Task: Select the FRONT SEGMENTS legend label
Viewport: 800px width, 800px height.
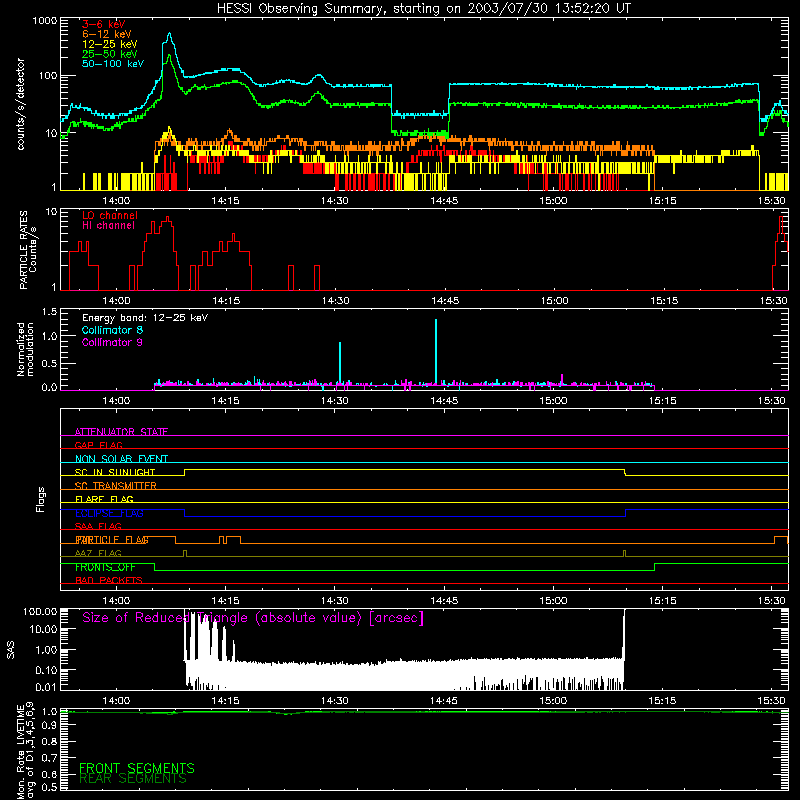Action: (x=137, y=768)
